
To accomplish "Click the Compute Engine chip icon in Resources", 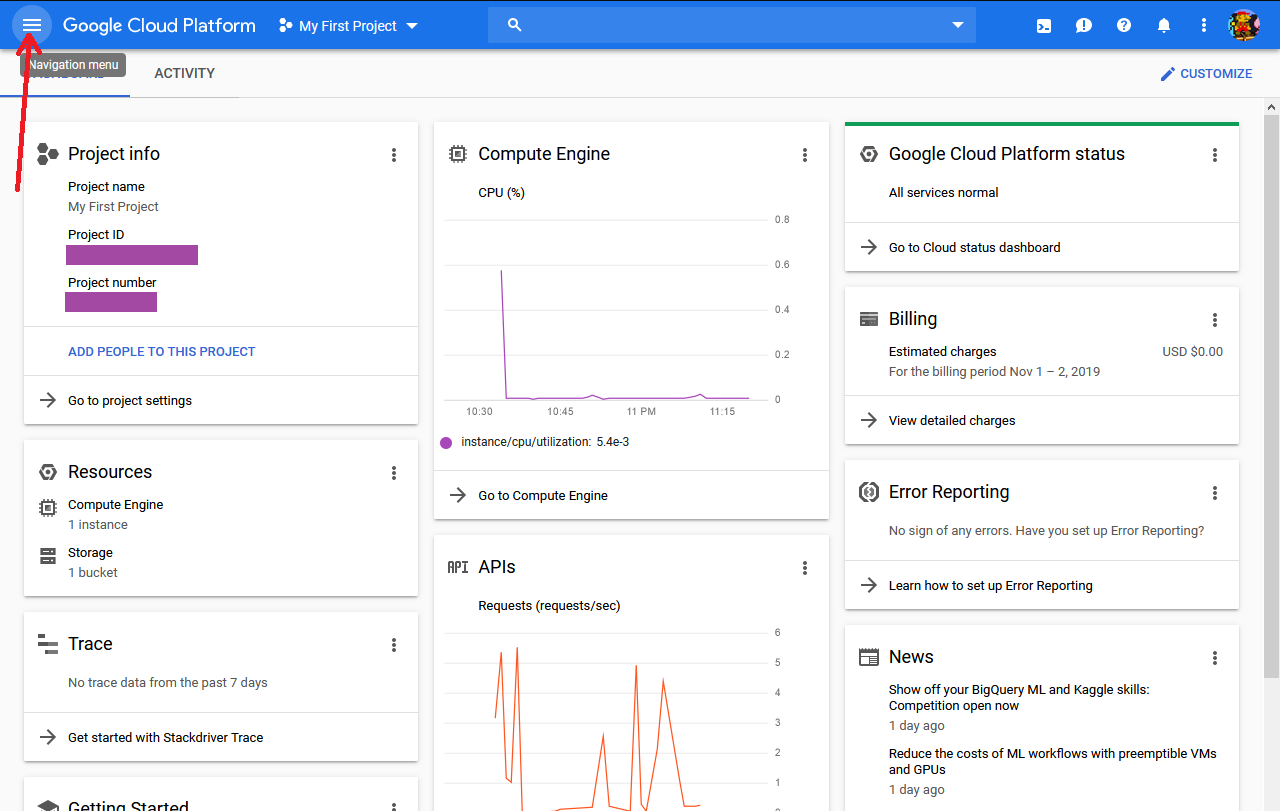I will pos(47,507).
